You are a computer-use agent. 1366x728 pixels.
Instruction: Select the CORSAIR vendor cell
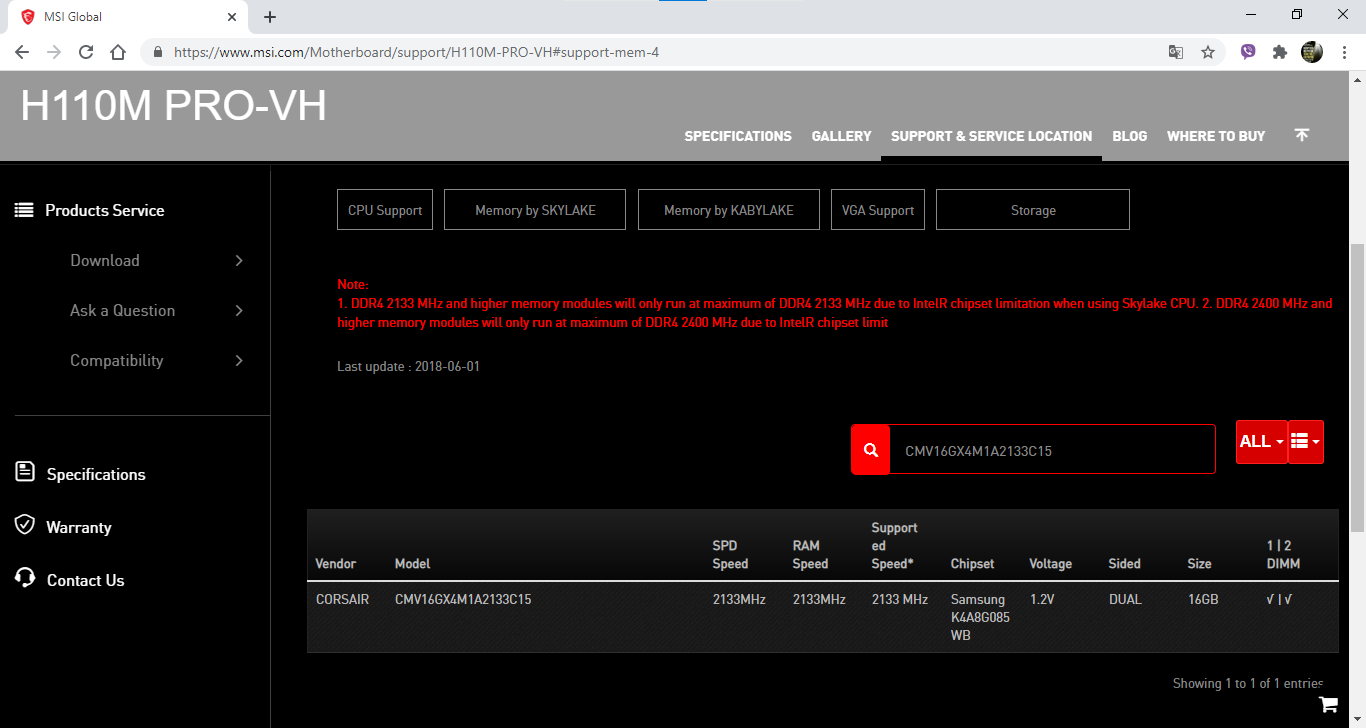[x=342, y=600]
